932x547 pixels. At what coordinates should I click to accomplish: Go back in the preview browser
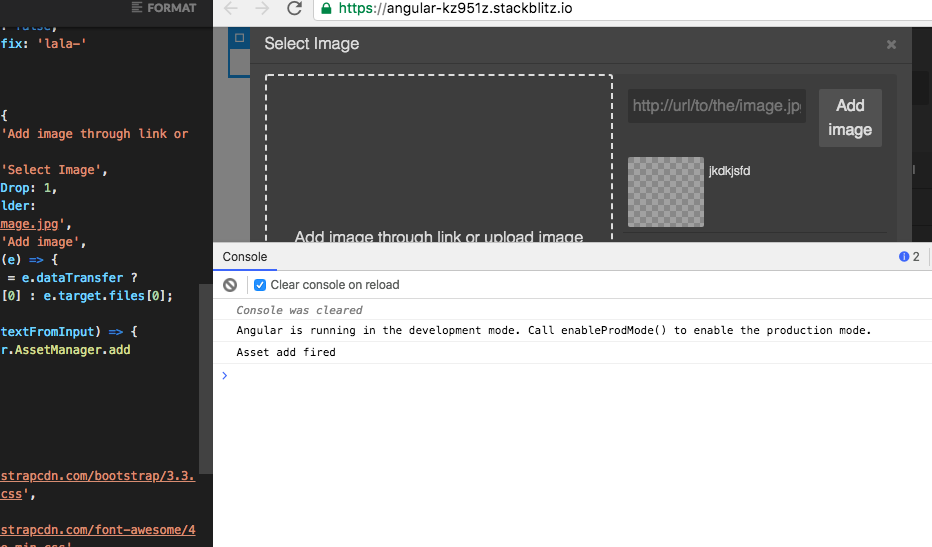pos(231,8)
